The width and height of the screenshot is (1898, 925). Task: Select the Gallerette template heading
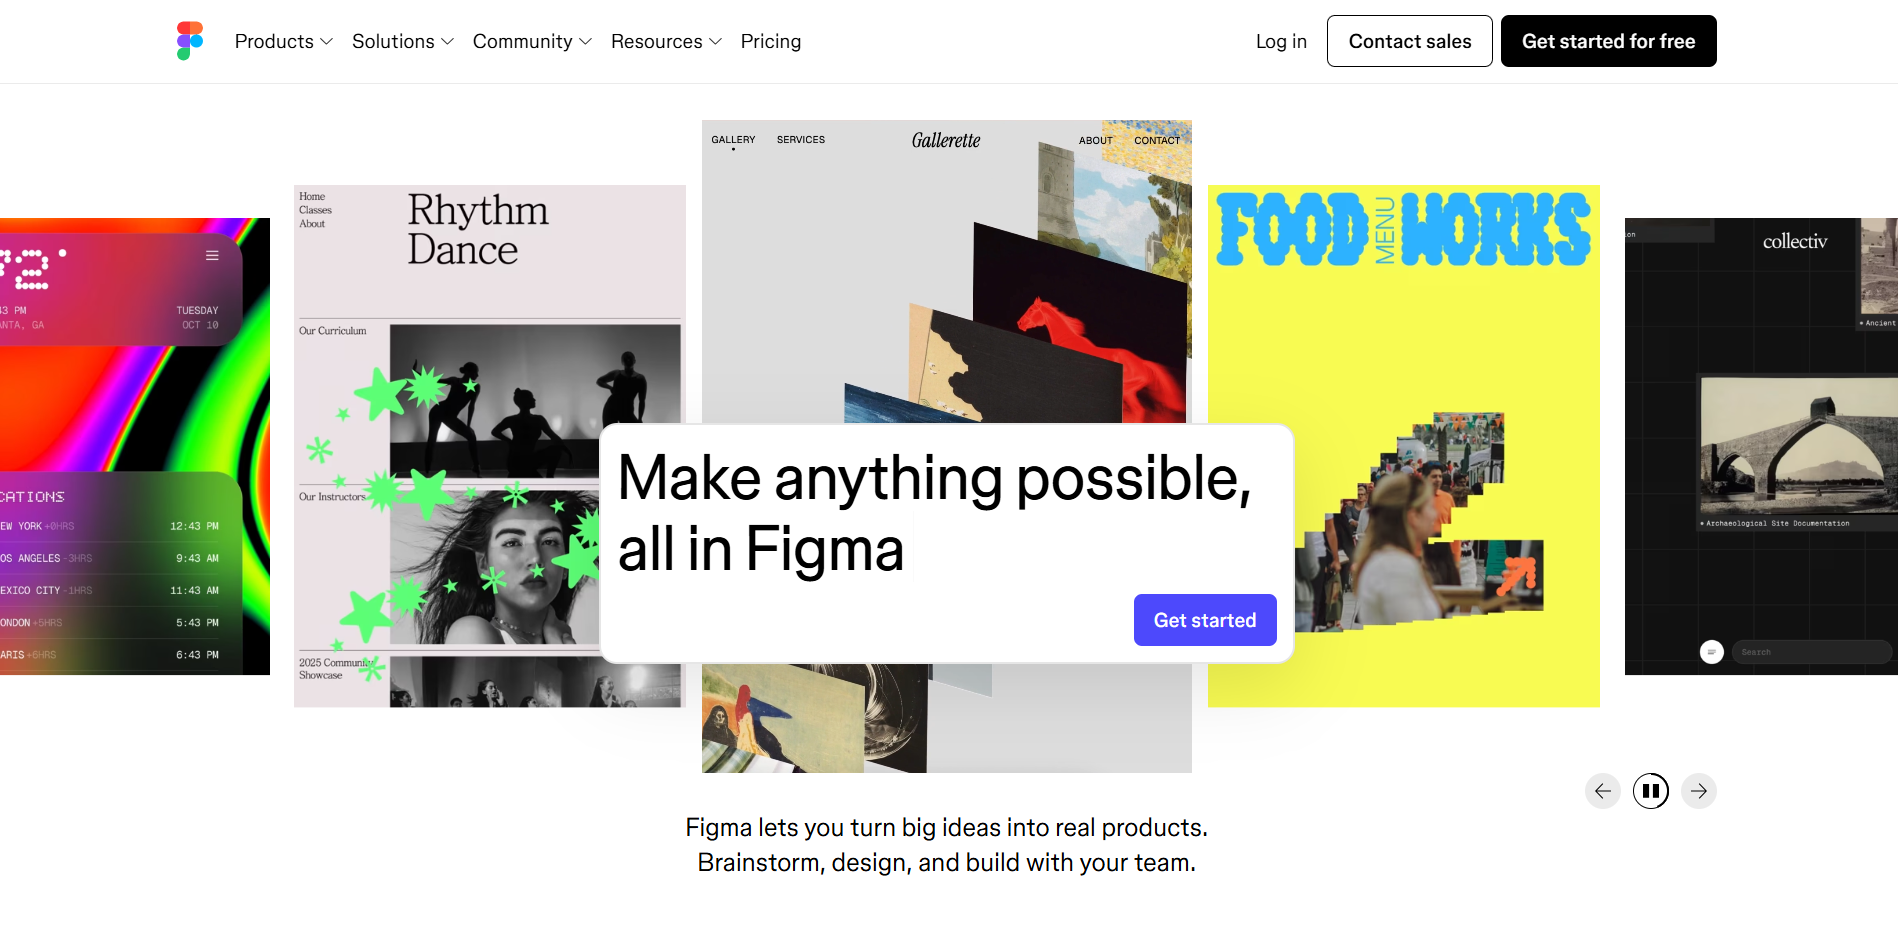pos(946,141)
